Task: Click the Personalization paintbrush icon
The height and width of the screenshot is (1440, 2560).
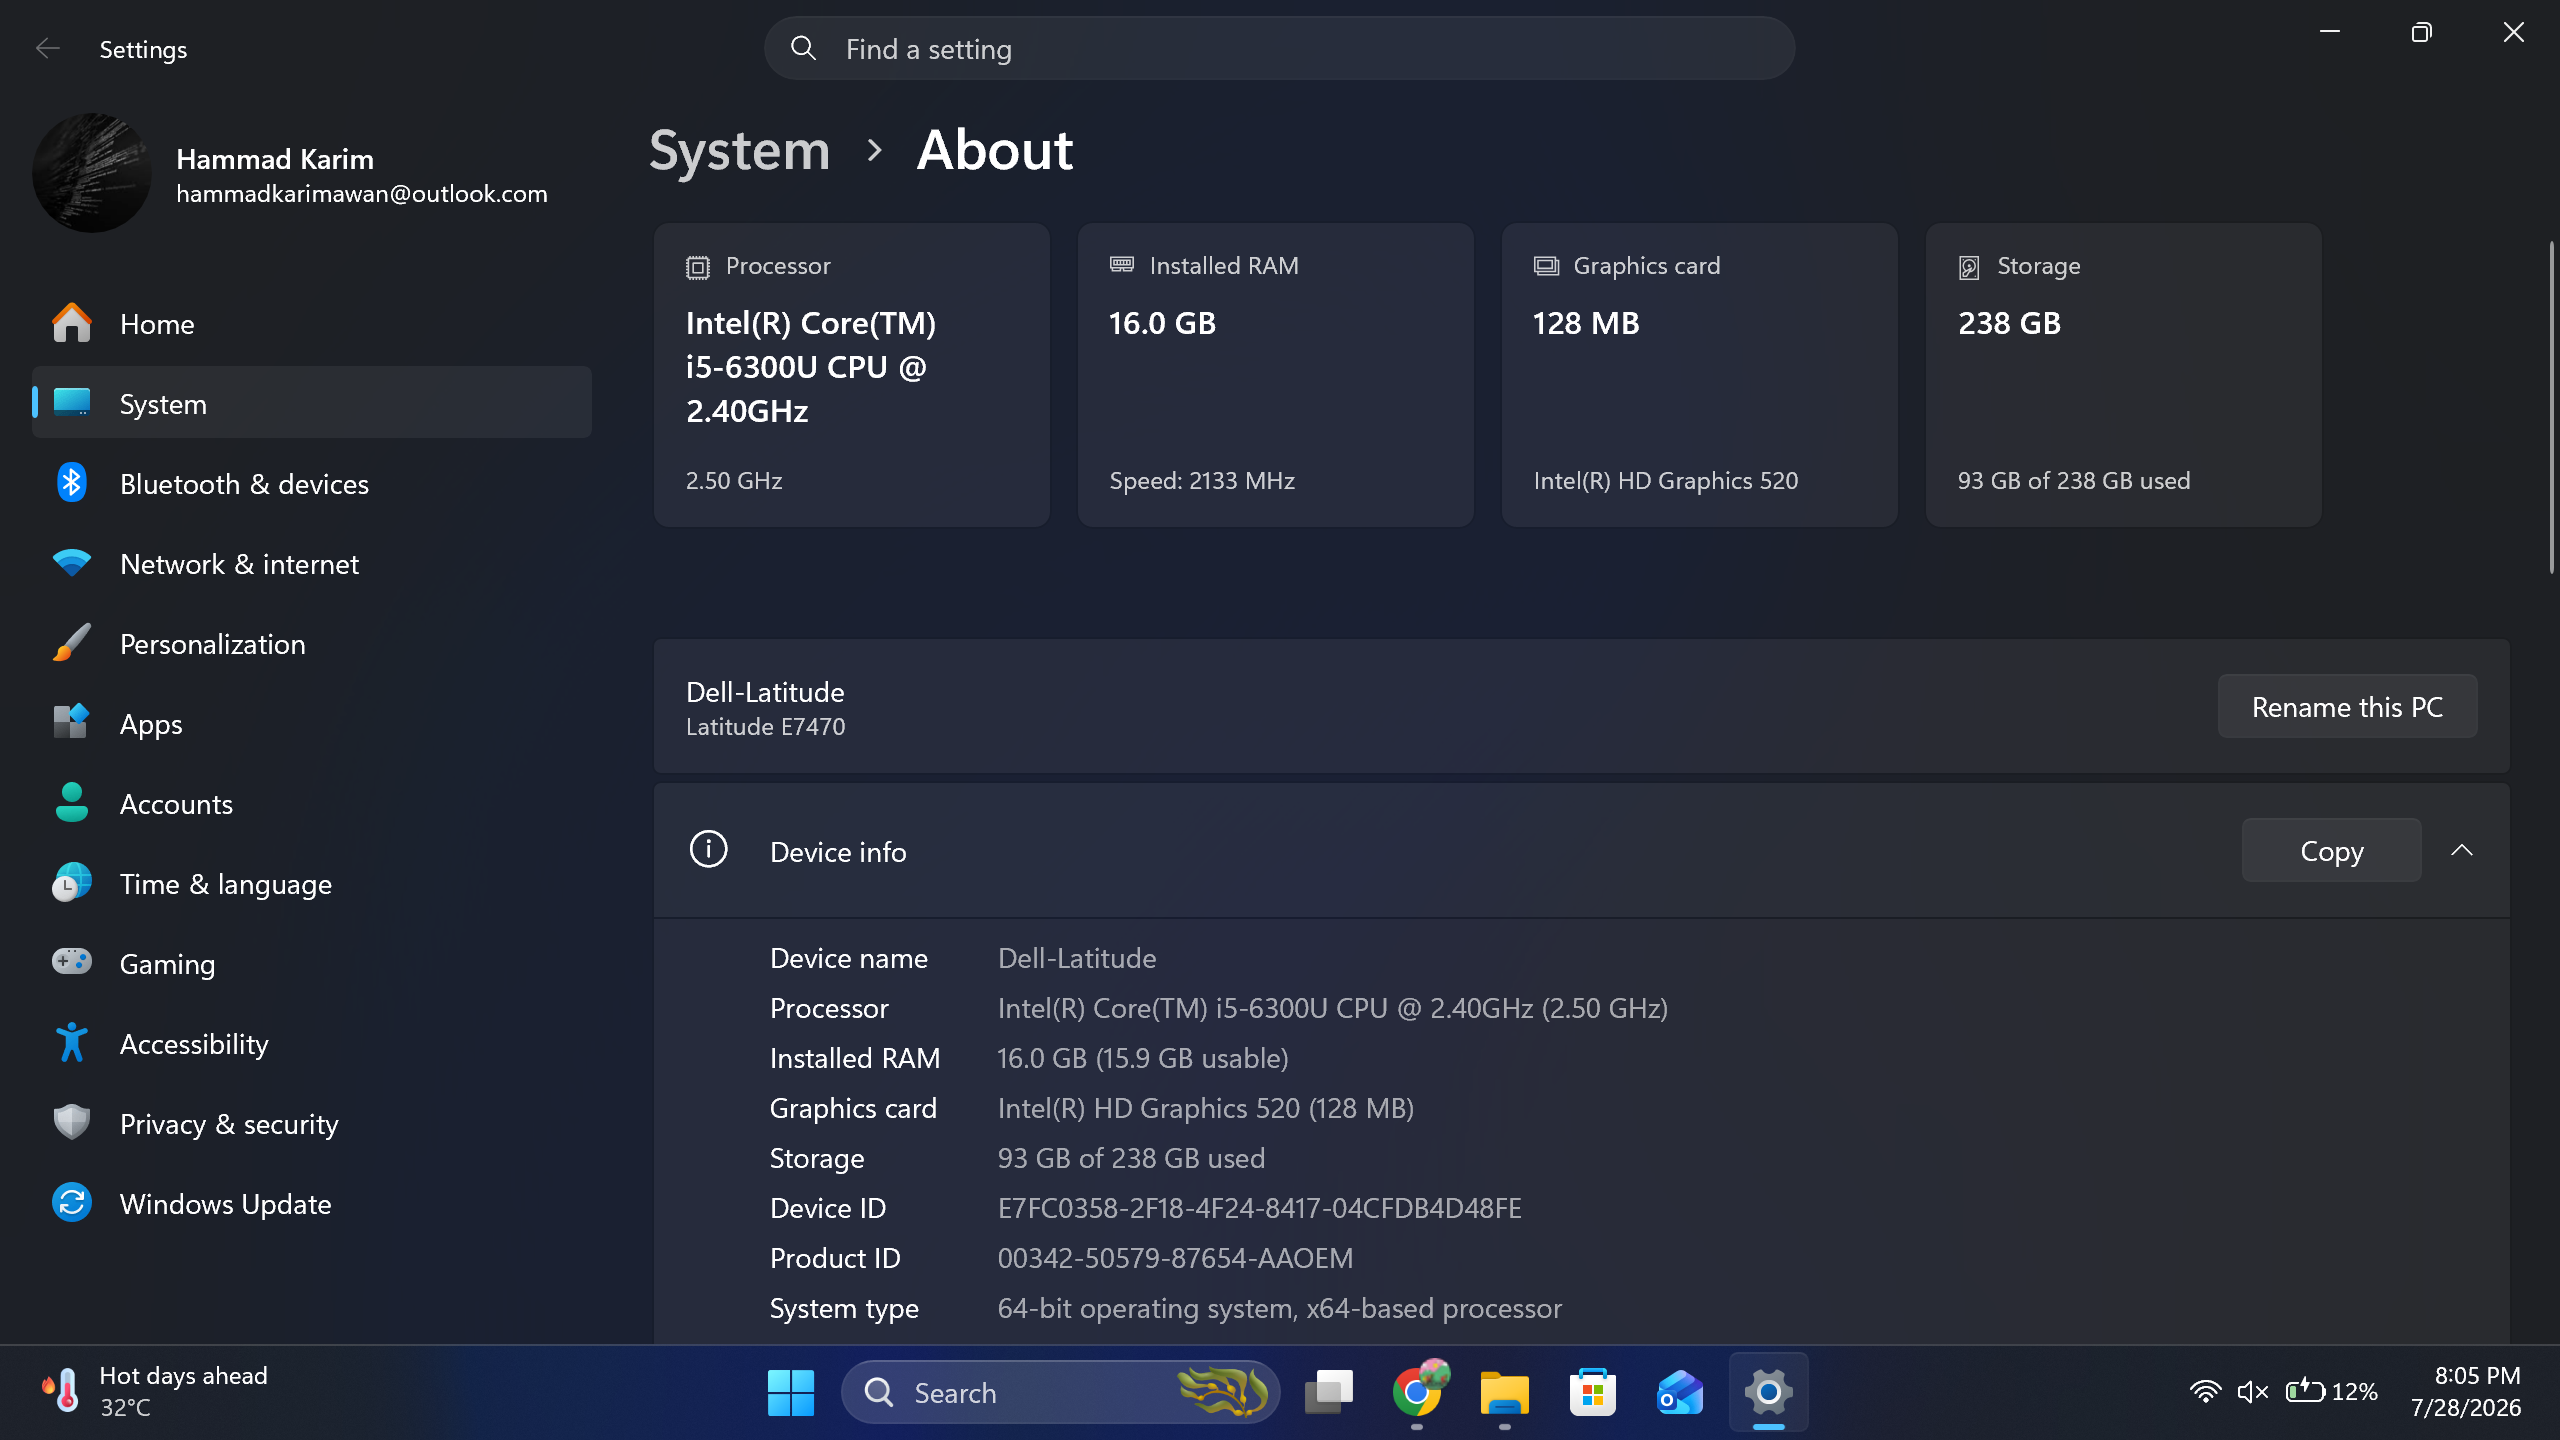Action: point(72,643)
